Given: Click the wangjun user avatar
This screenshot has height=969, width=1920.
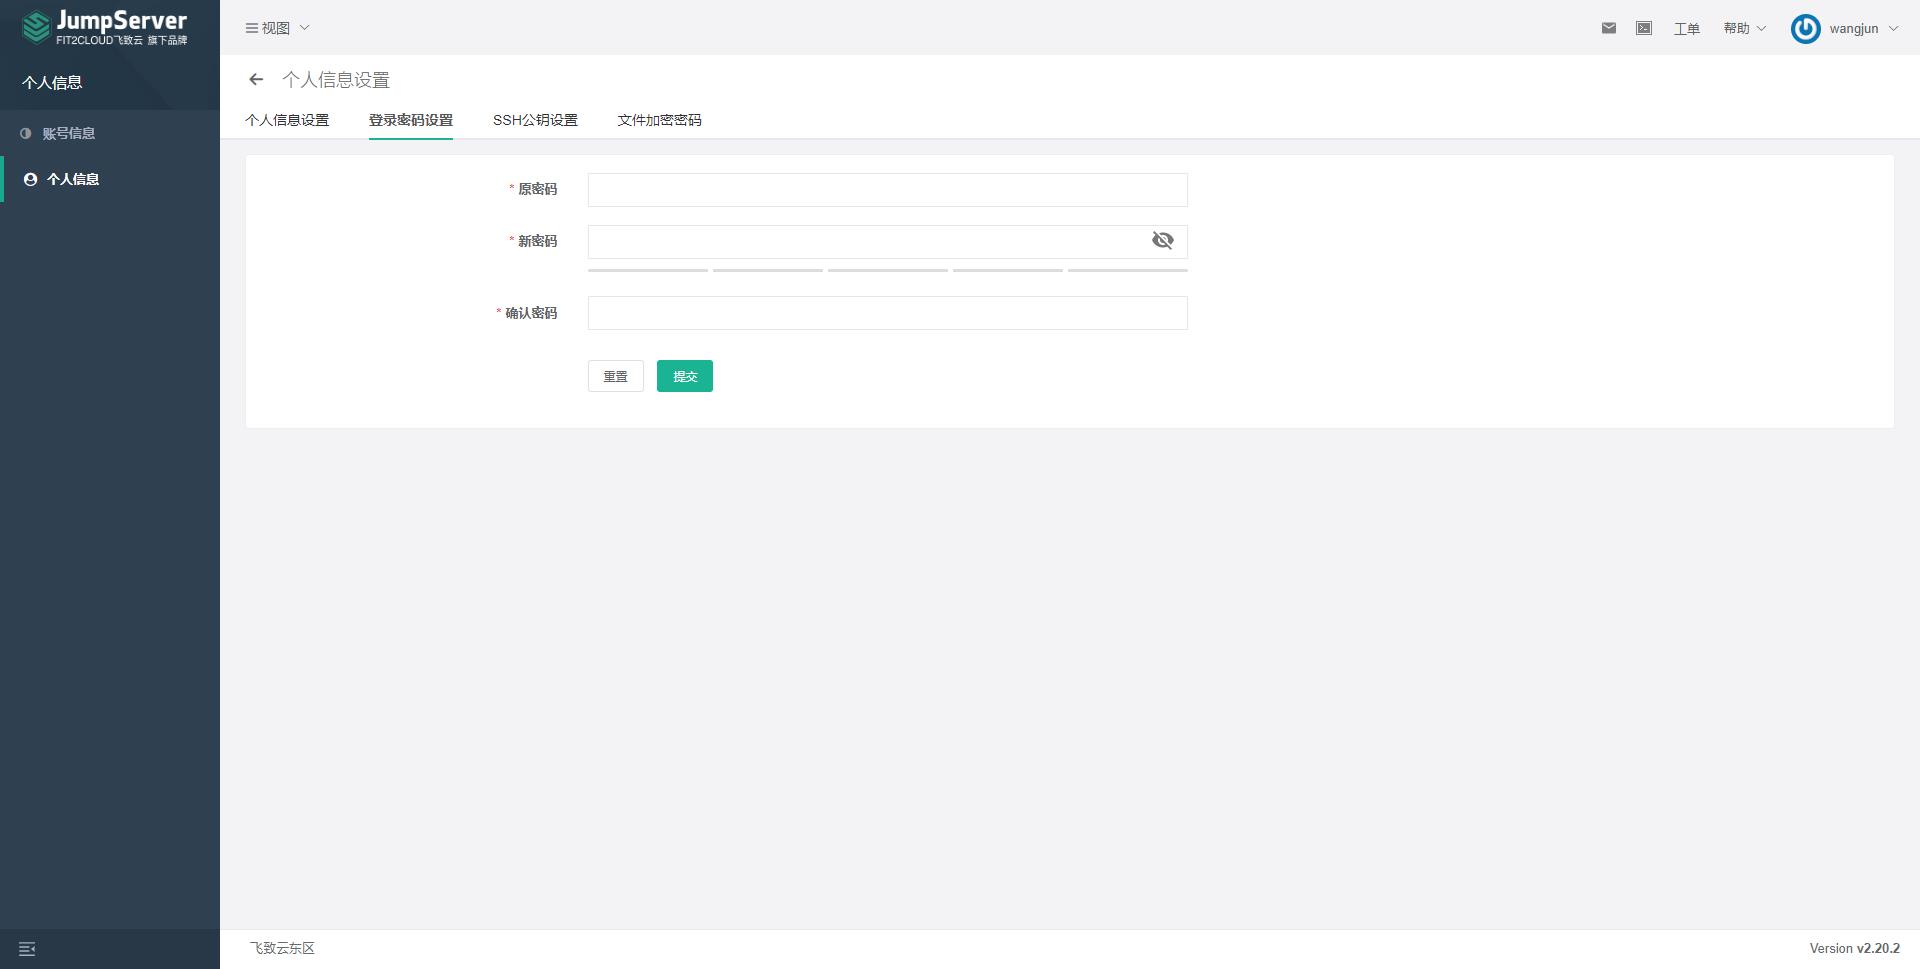Looking at the screenshot, I should click(x=1805, y=28).
